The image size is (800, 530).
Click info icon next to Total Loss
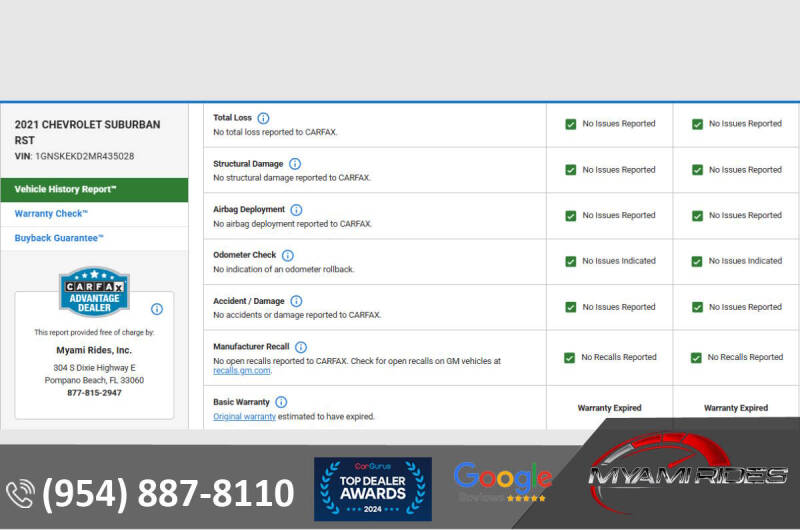(x=263, y=118)
